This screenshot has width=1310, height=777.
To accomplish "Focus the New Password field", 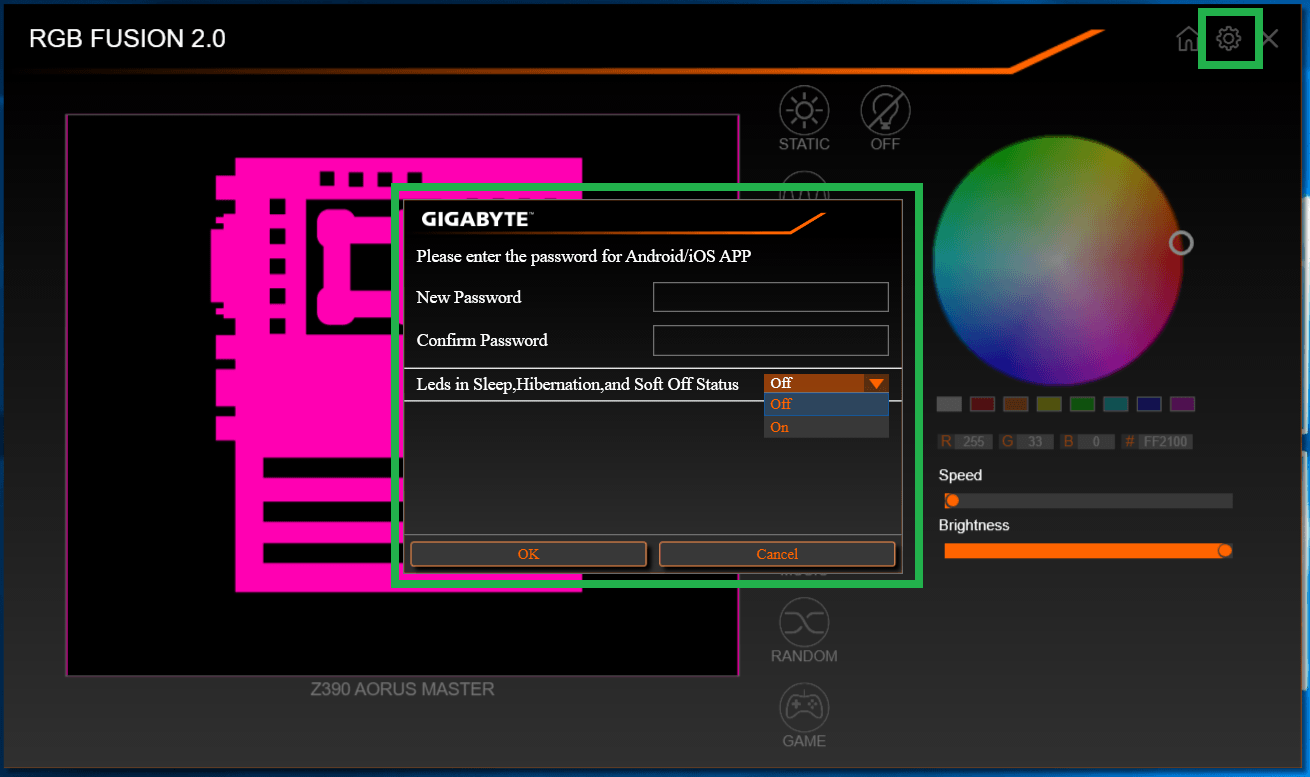I will click(x=770, y=297).
